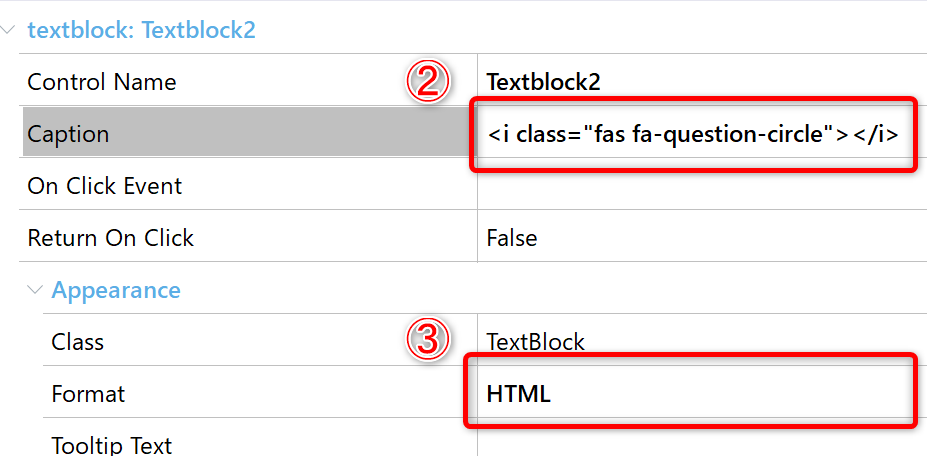Image resolution: width=927 pixels, height=456 pixels.
Task: Click the empty On Click Event value
Action: (702, 186)
